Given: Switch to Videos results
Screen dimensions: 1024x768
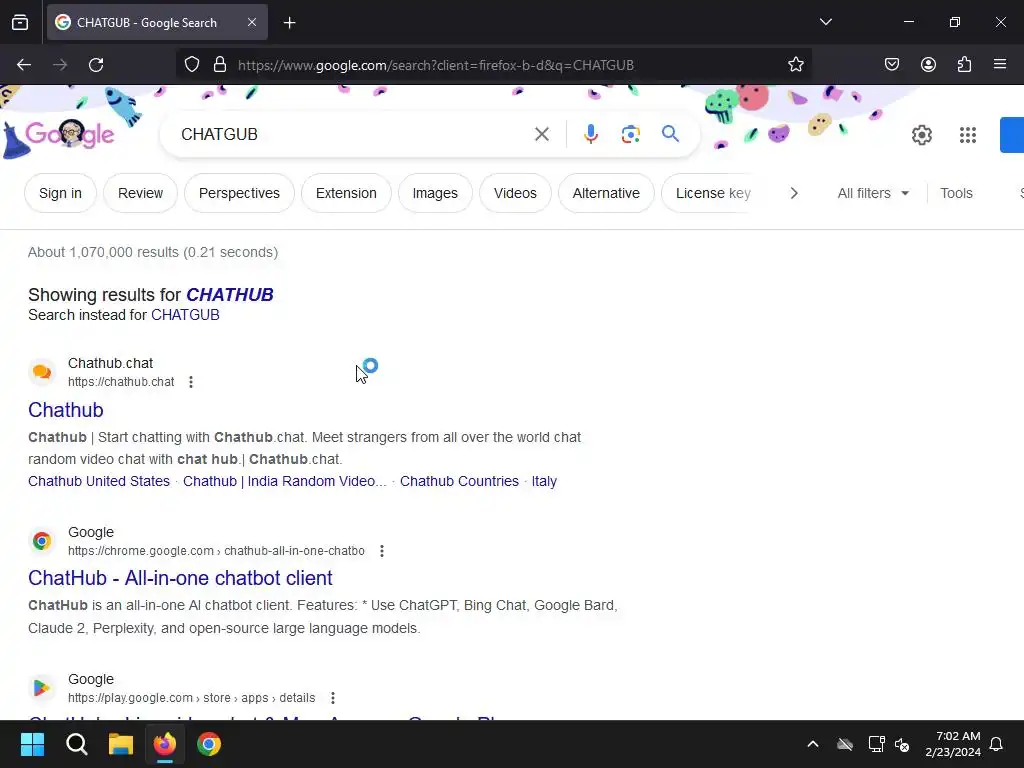Looking at the screenshot, I should tap(515, 193).
